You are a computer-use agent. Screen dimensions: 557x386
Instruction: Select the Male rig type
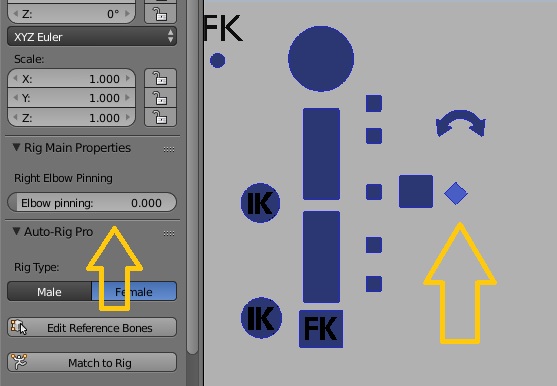[x=49, y=292]
